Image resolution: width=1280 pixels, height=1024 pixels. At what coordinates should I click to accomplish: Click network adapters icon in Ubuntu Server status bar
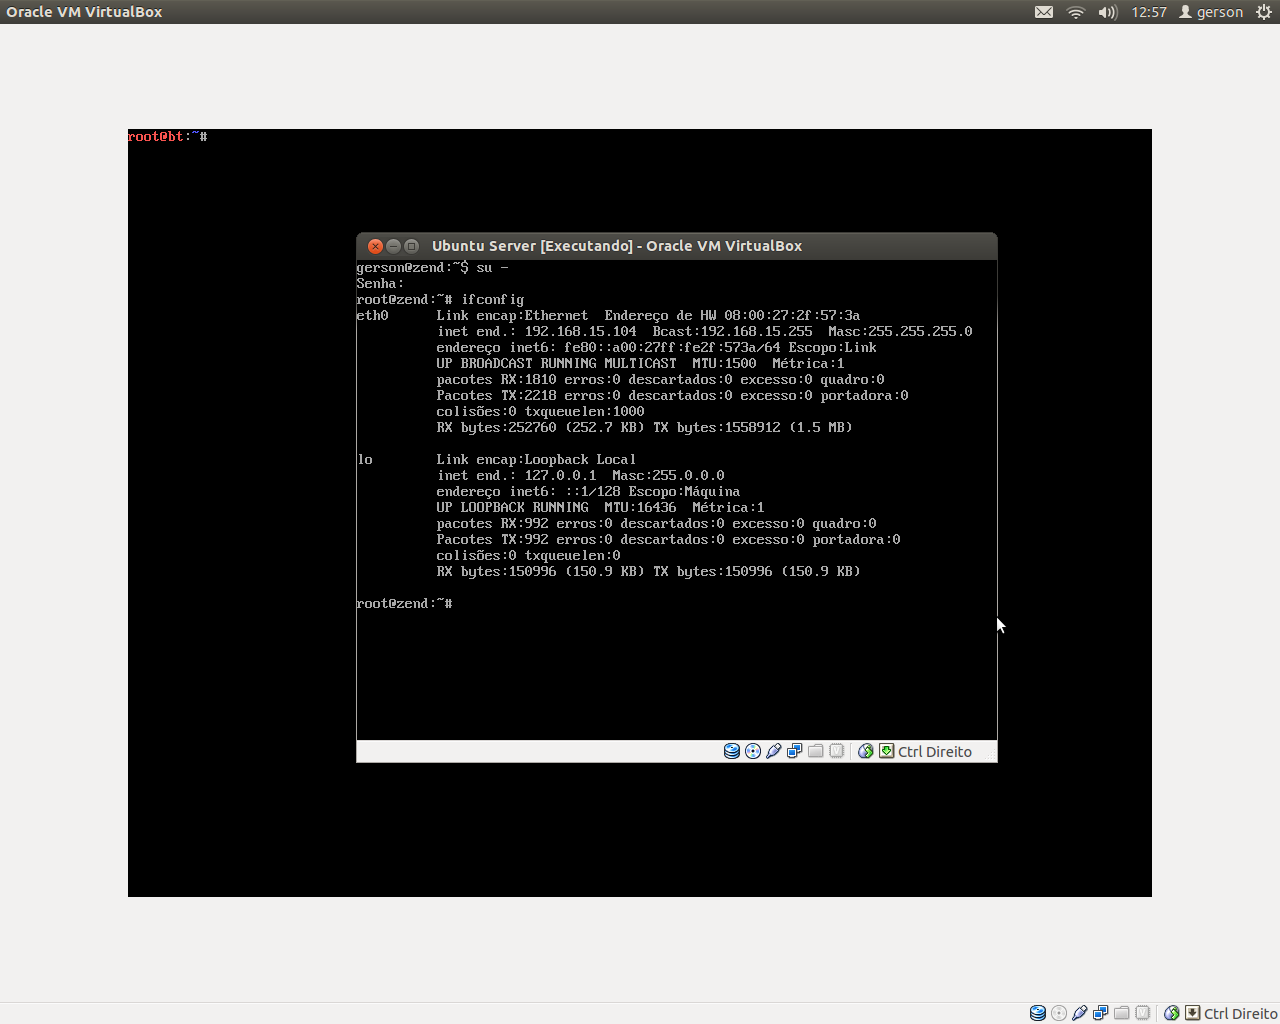(794, 751)
